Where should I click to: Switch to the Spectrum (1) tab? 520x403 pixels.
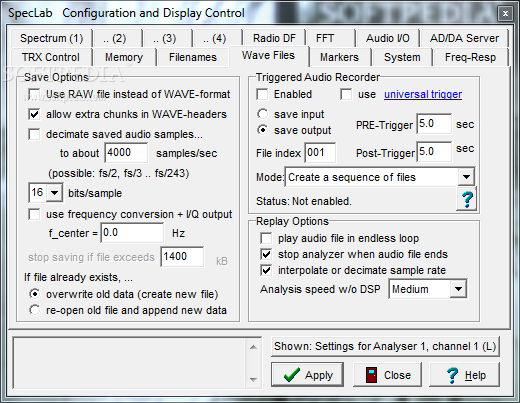[51, 38]
